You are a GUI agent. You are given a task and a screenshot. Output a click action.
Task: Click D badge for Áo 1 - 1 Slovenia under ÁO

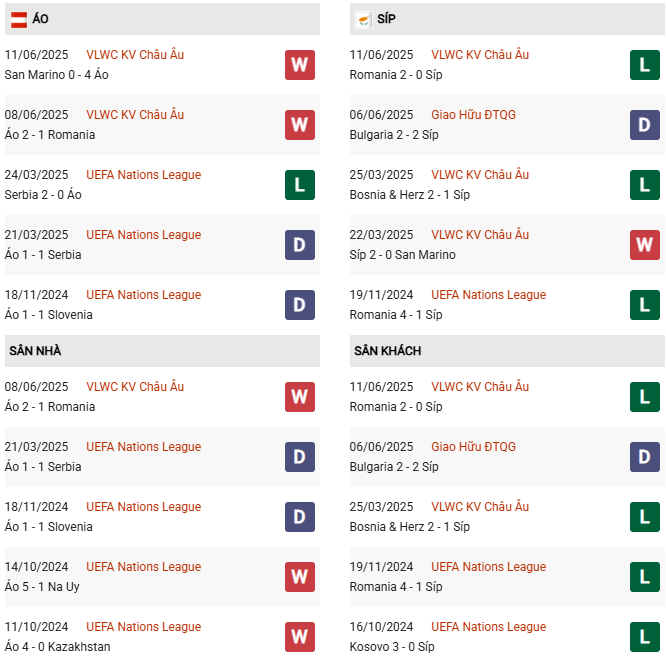coord(299,305)
